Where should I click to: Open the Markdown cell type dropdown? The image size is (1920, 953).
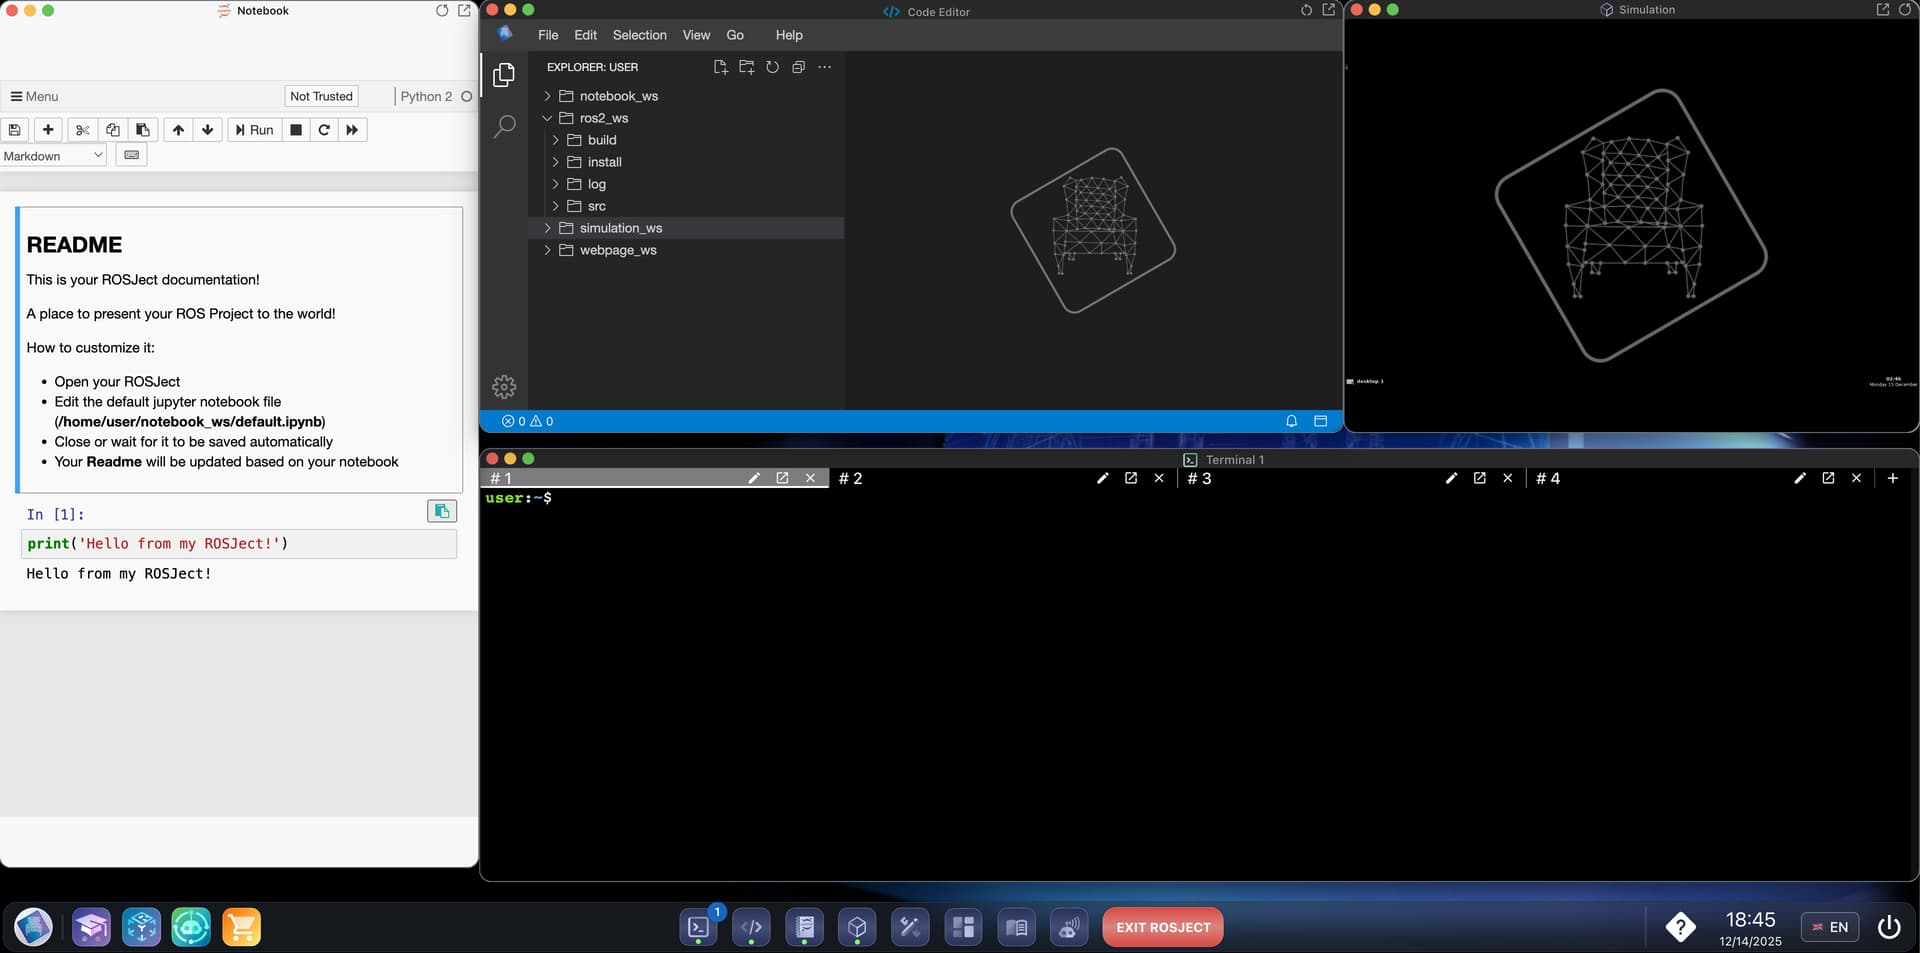tap(53, 156)
